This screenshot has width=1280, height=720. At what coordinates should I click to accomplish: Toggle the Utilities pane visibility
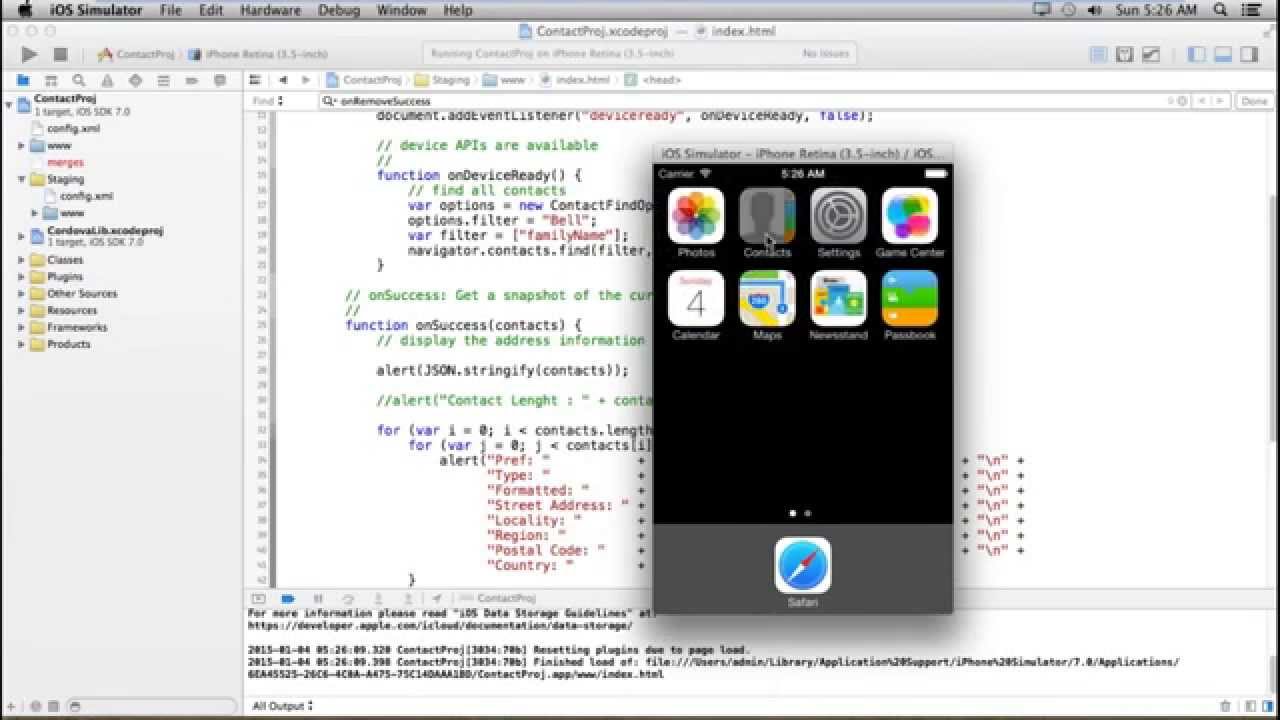click(x=1248, y=54)
